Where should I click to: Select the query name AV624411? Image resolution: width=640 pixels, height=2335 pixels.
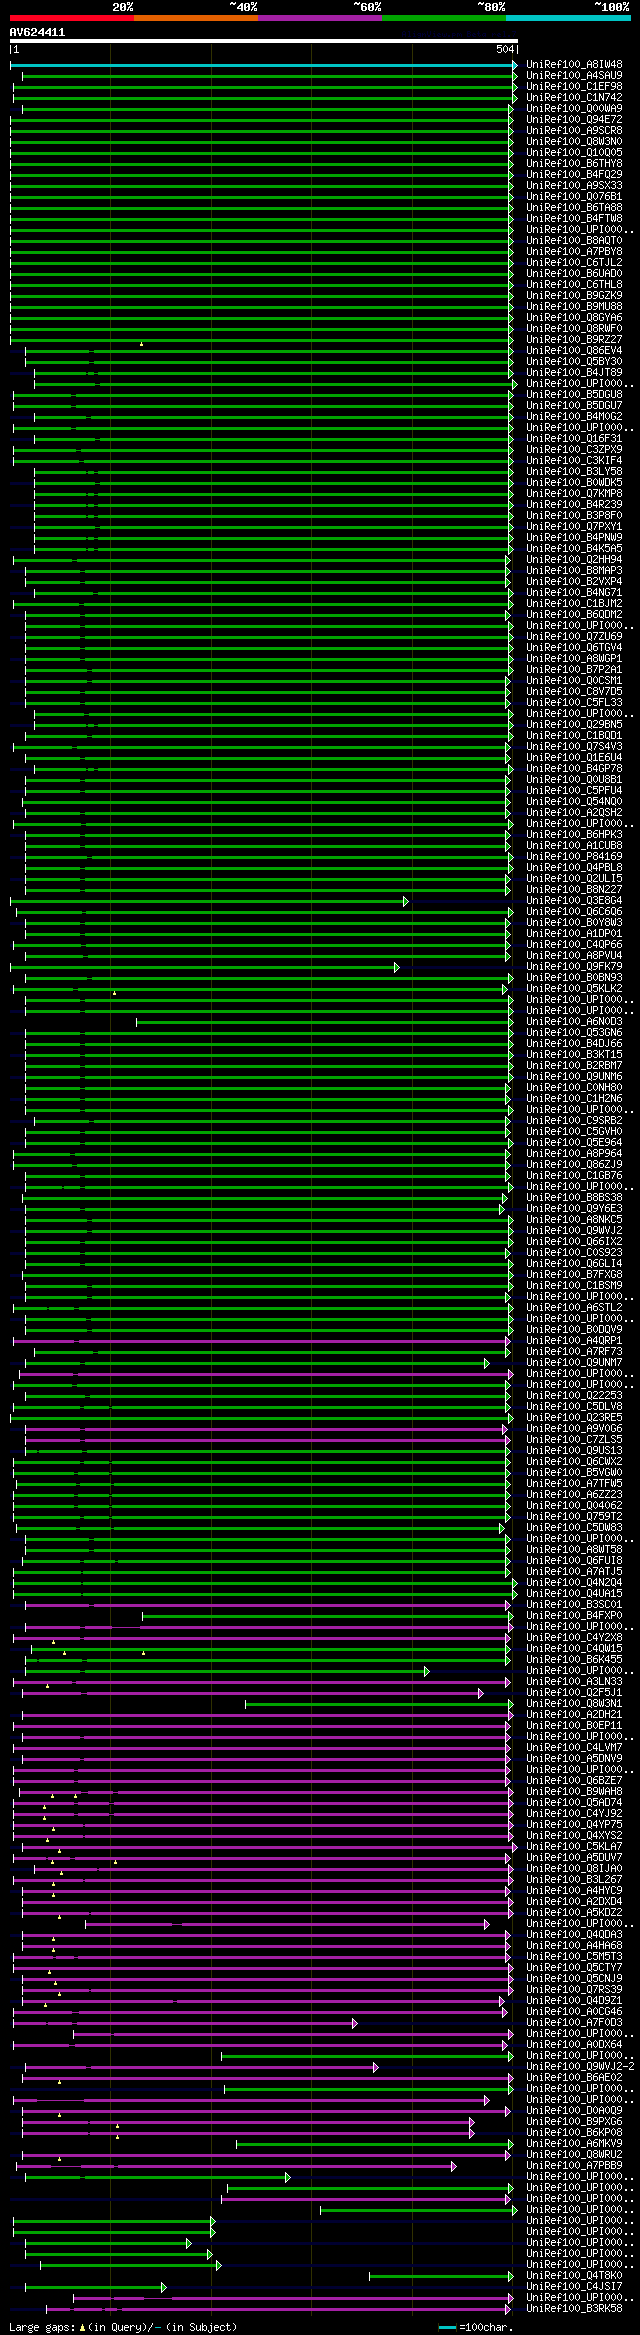(x=37, y=32)
